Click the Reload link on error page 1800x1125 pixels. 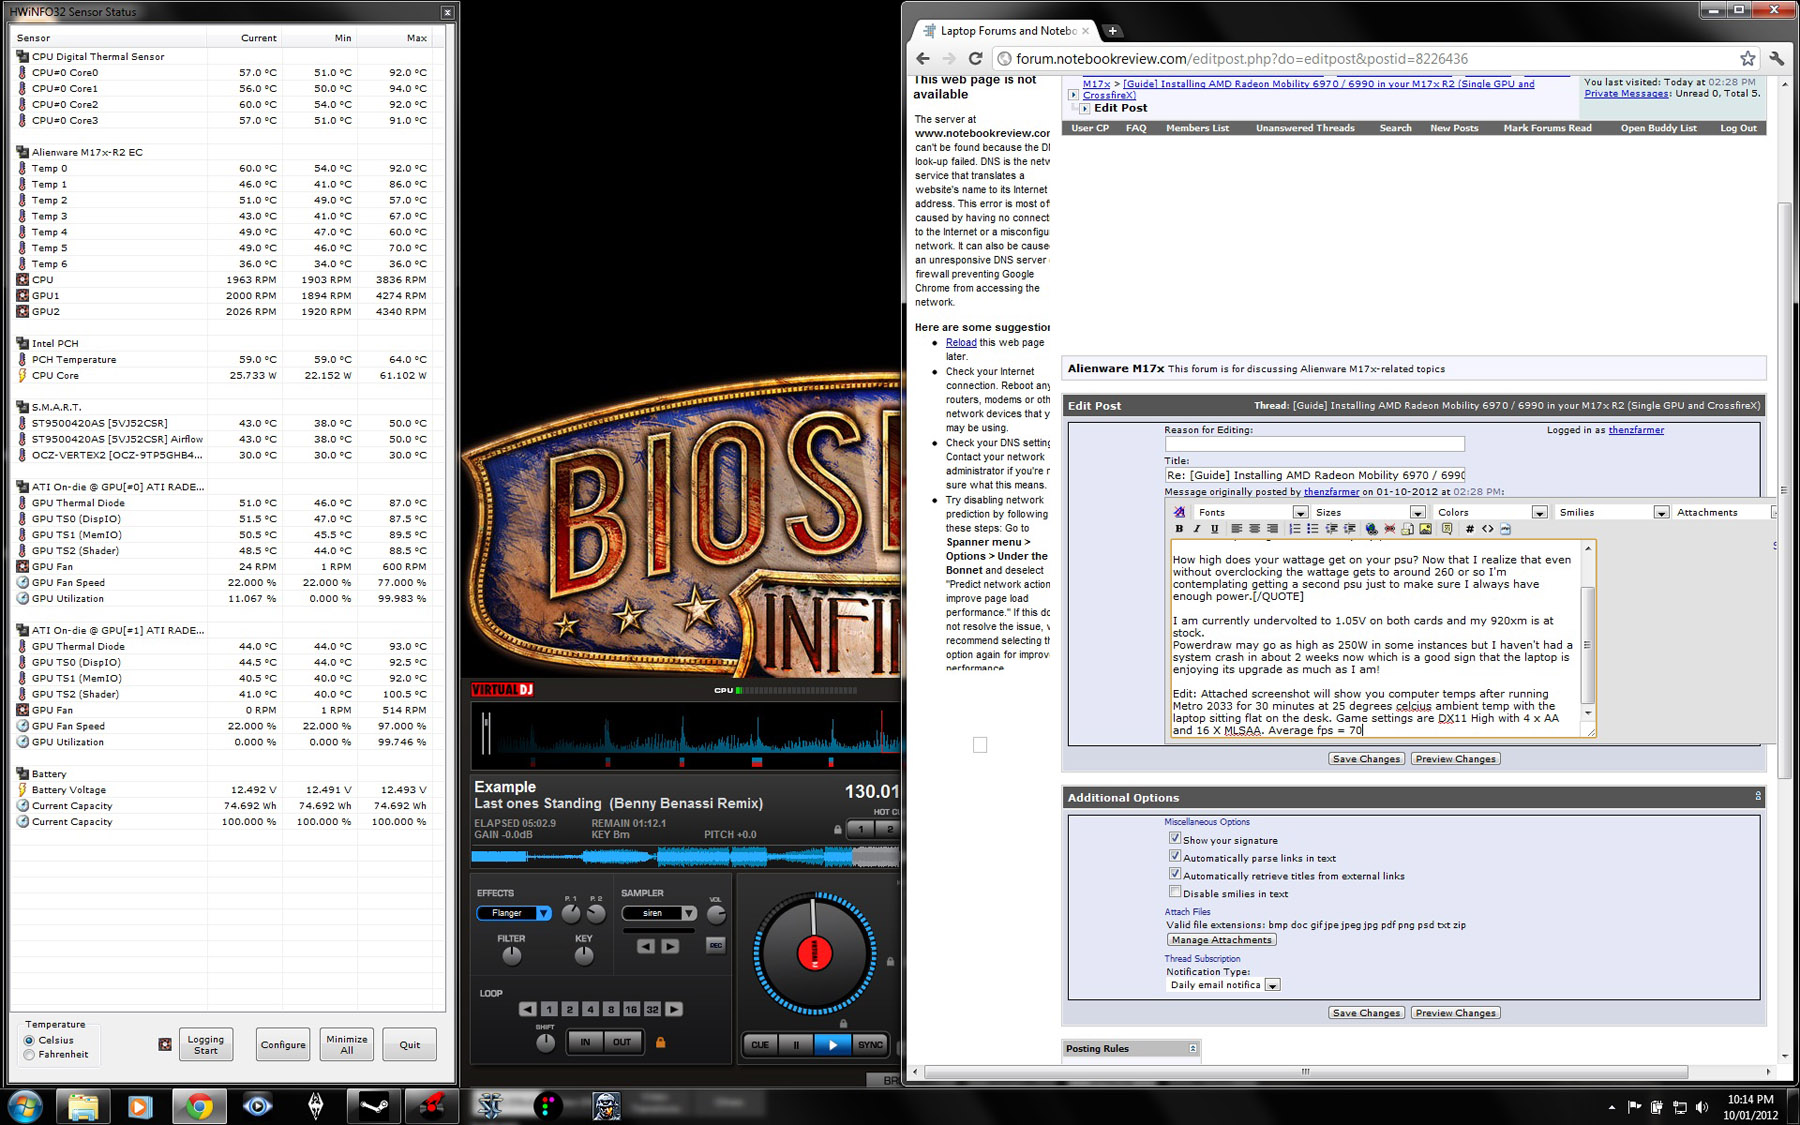(x=961, y=342)
